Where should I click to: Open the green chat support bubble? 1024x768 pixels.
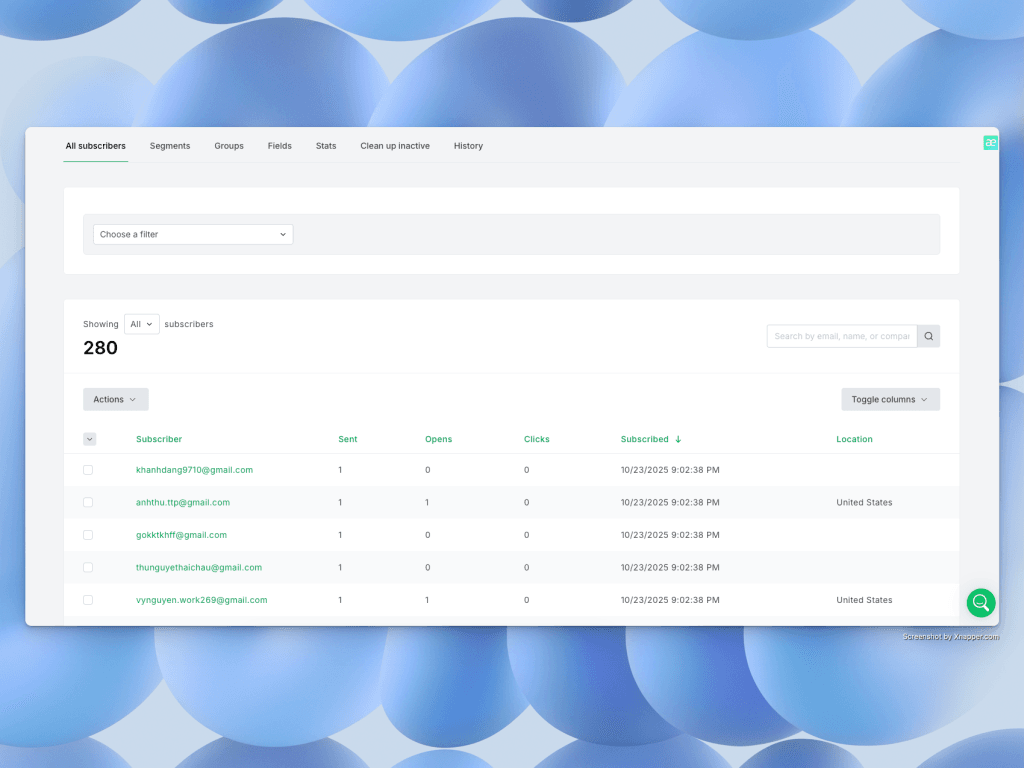point(981,603)
